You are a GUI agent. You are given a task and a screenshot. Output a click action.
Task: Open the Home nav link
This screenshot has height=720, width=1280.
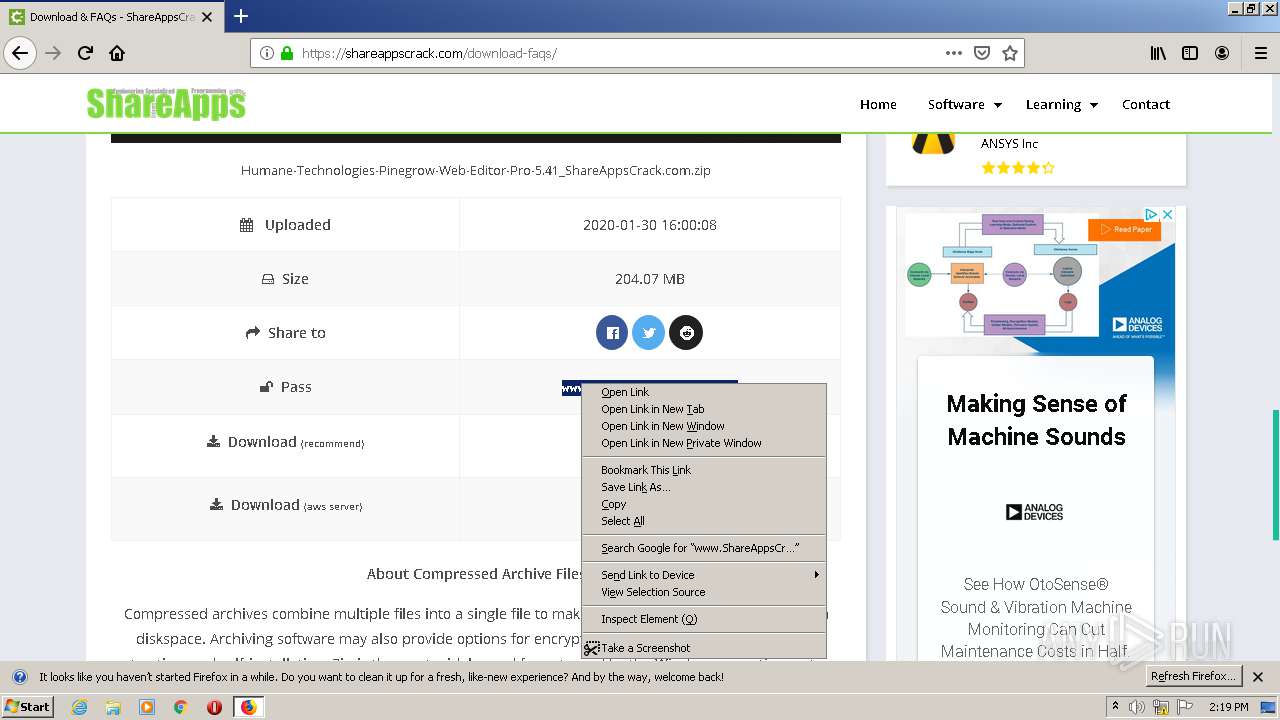(878, 104)
